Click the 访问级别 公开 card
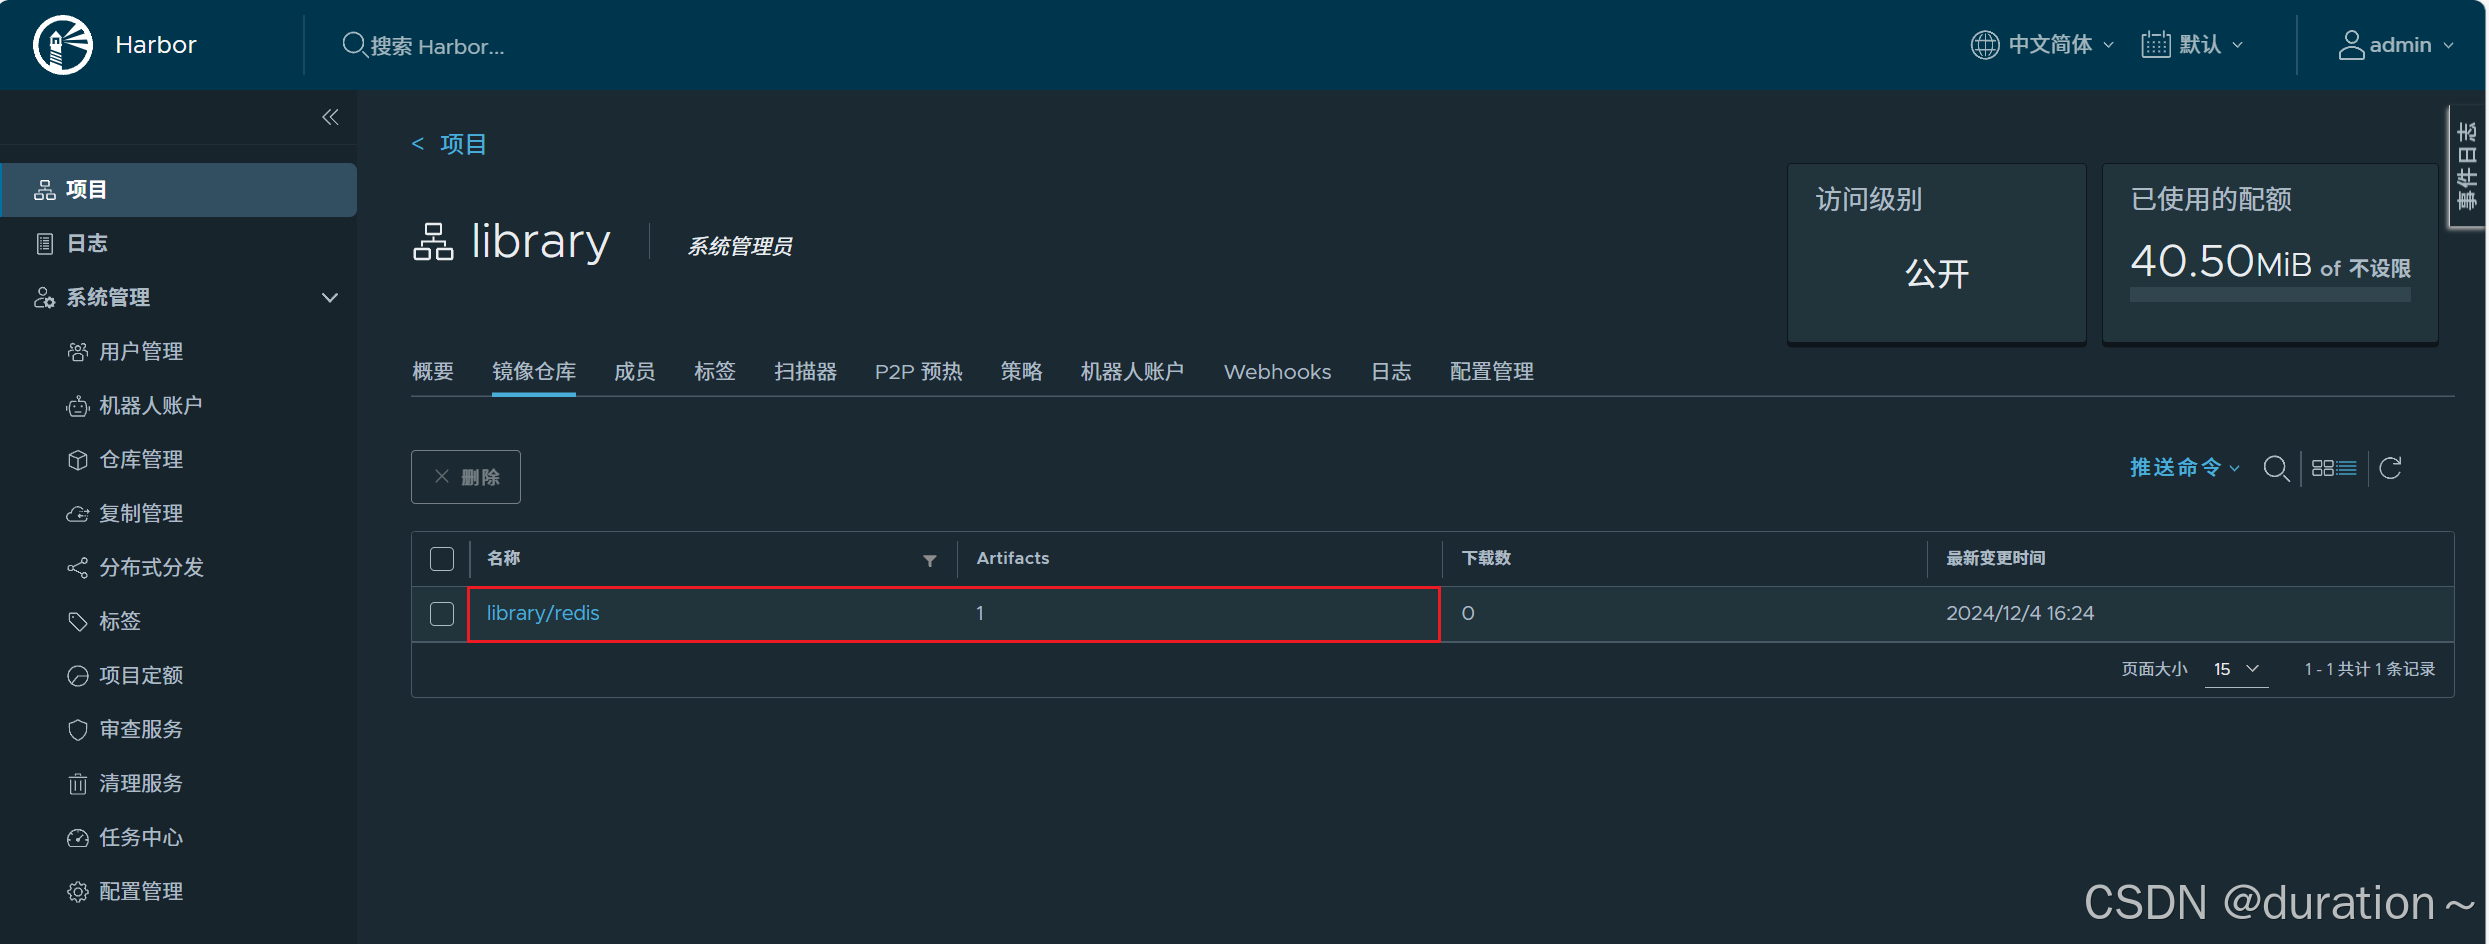The width and height of the screenshot is (2489, 944). click(1936, 253)
